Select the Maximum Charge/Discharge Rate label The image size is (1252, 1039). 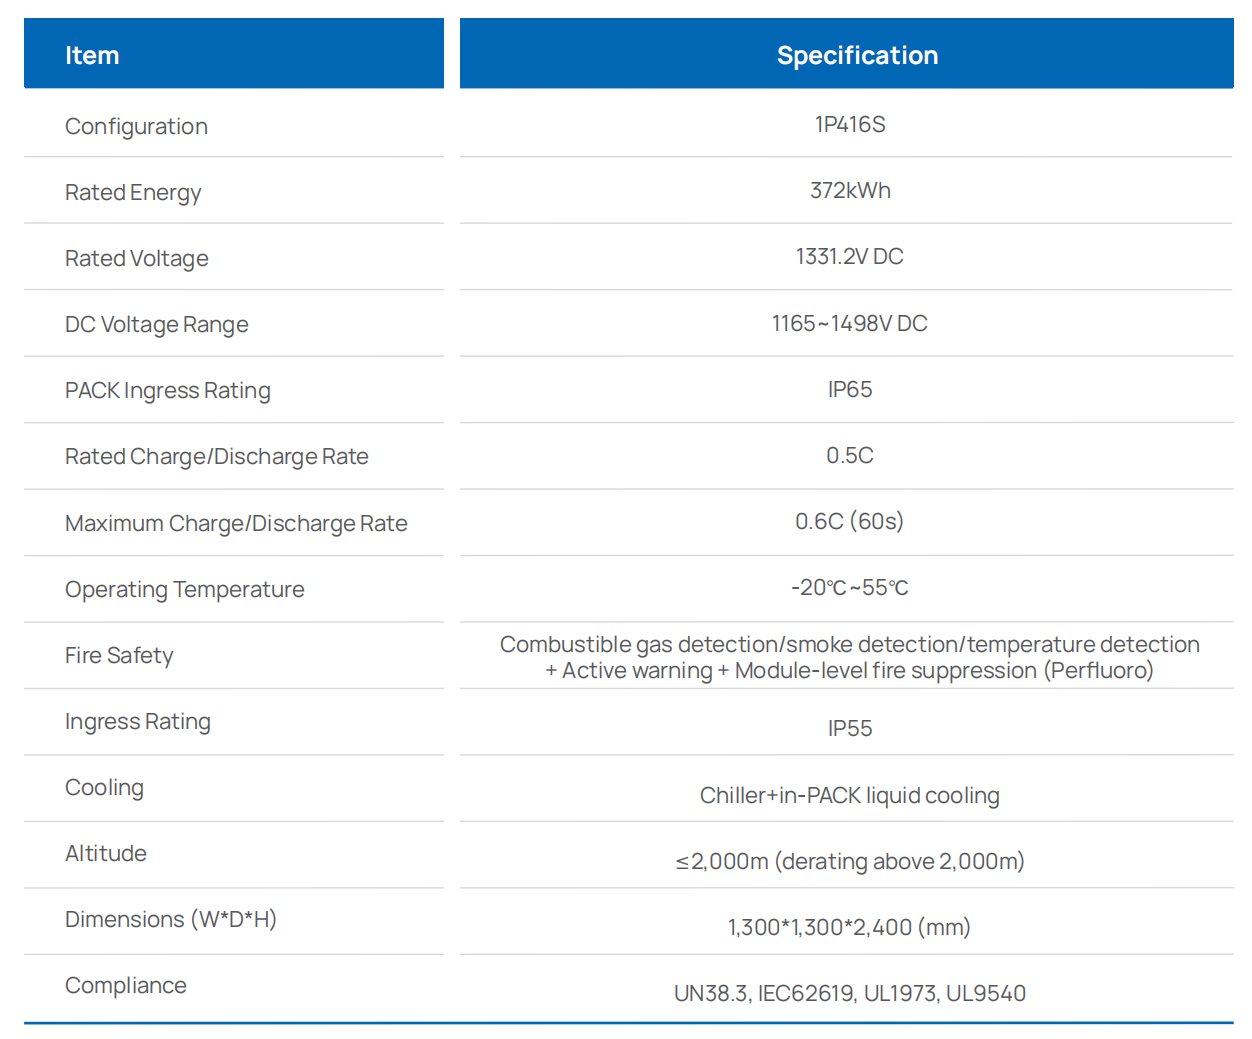(236, 524)
